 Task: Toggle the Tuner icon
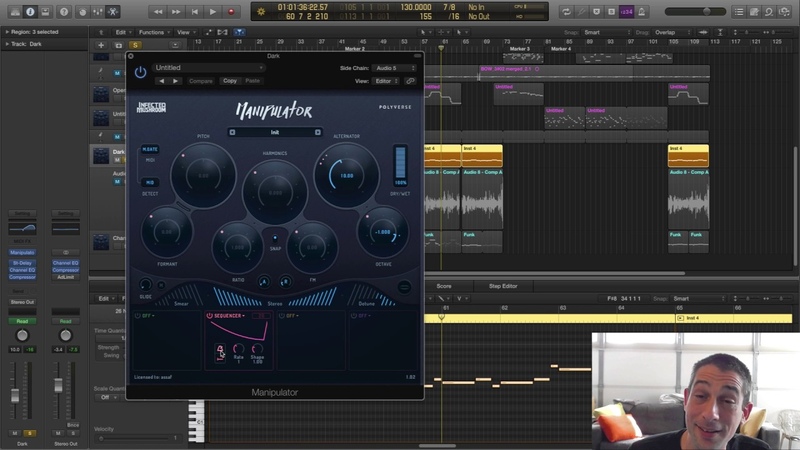pyautogui.click(x=581, y=11)
